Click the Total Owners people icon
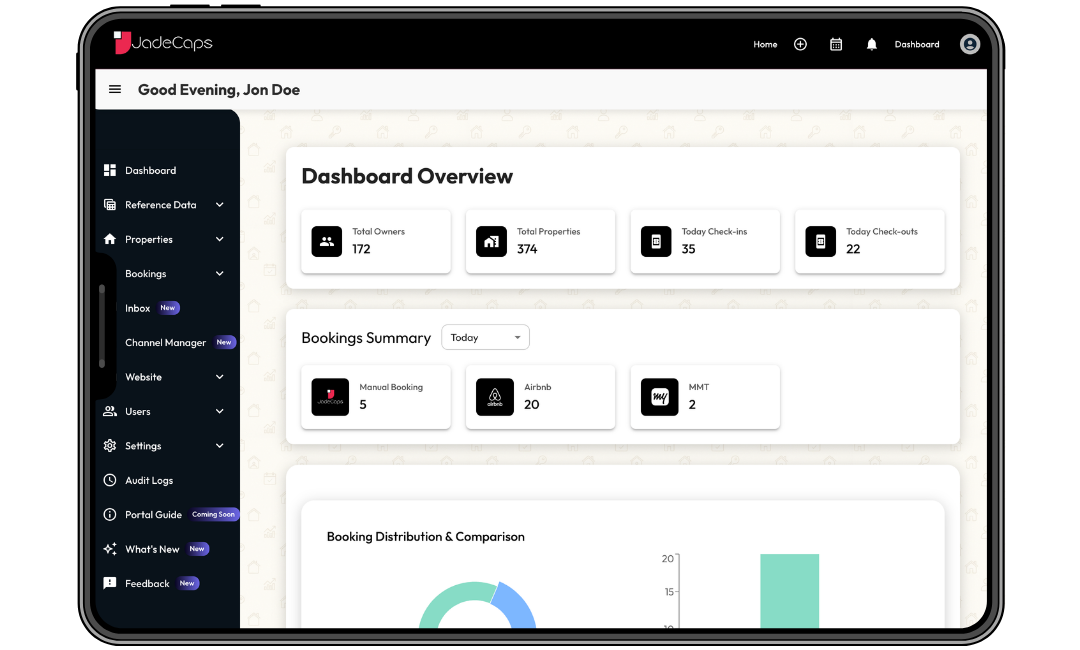1080x650 pixels. point(326,242)
